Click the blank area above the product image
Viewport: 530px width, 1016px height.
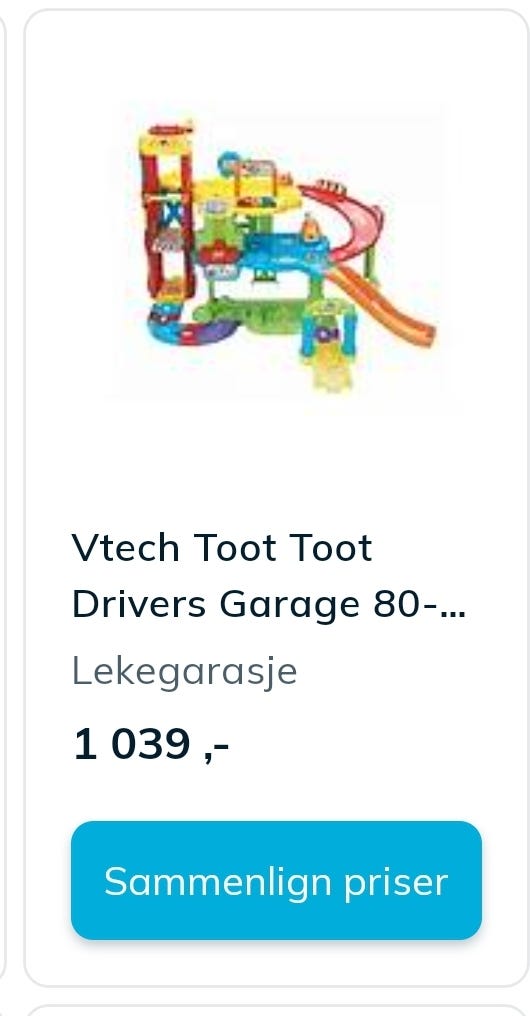(277, 56)
